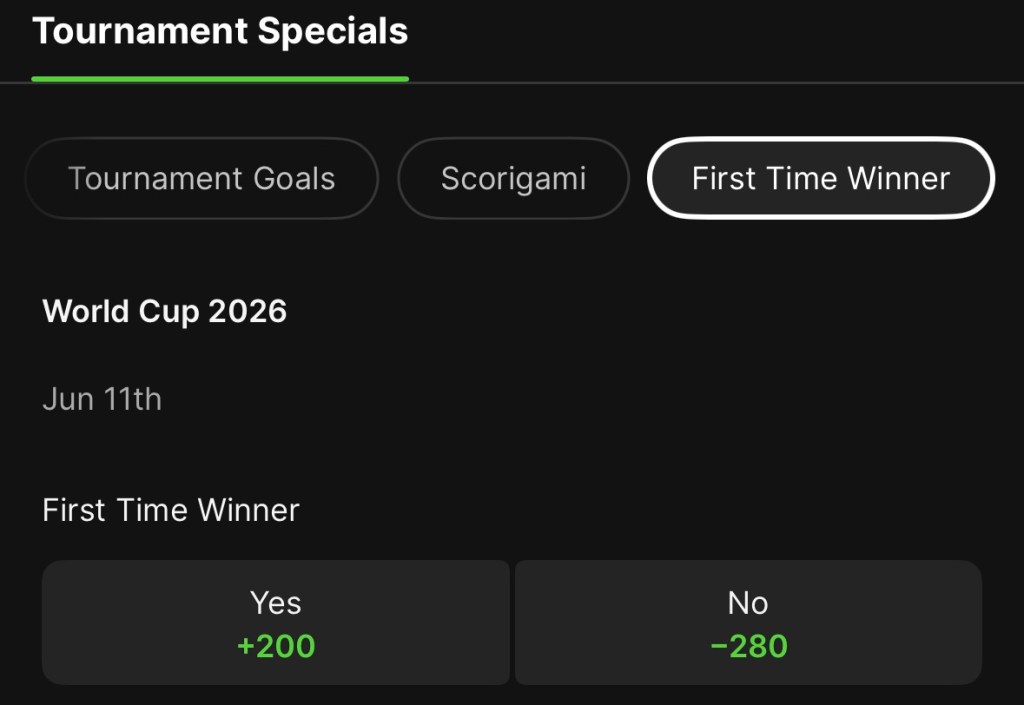This screenshot has height=705, width=1024.
Task: Bet No at -280 odds
Action: coord(748,623)
